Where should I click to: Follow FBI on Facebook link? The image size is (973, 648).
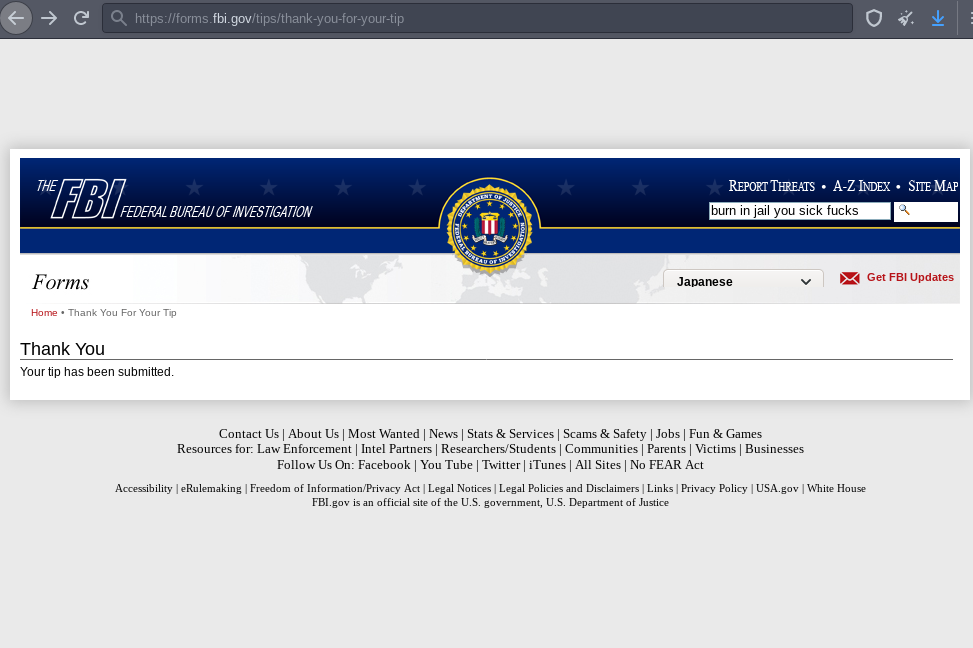[384, 465]
